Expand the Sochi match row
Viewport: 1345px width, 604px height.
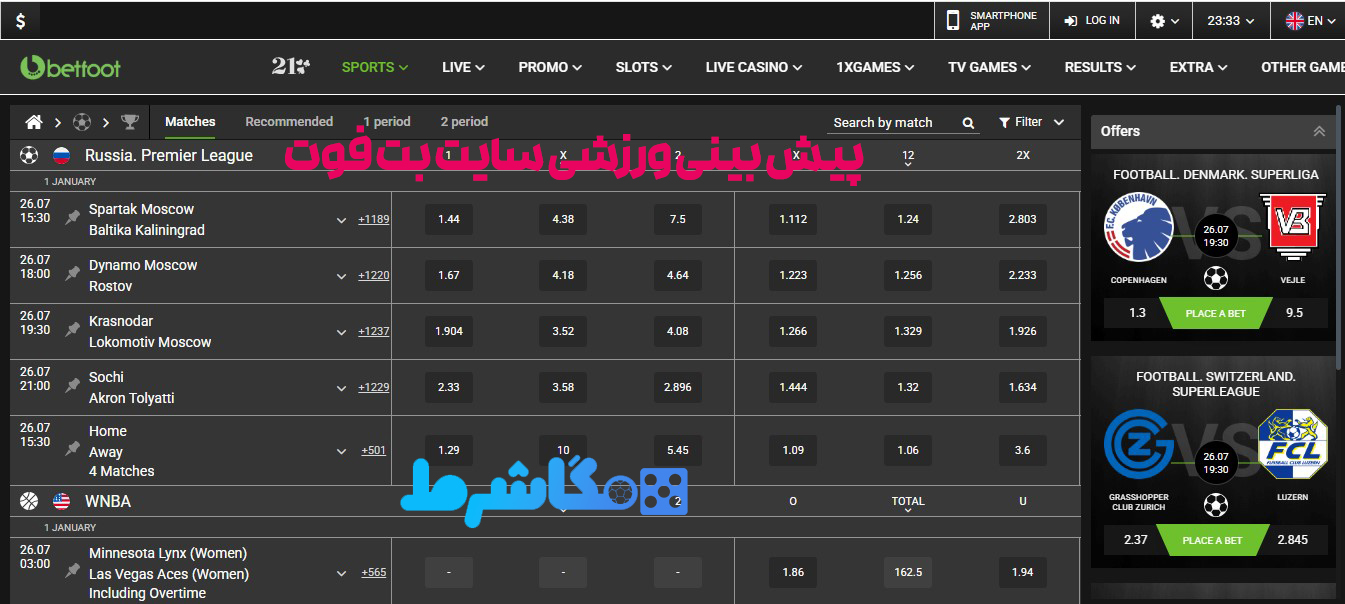[x=342, y=388]
